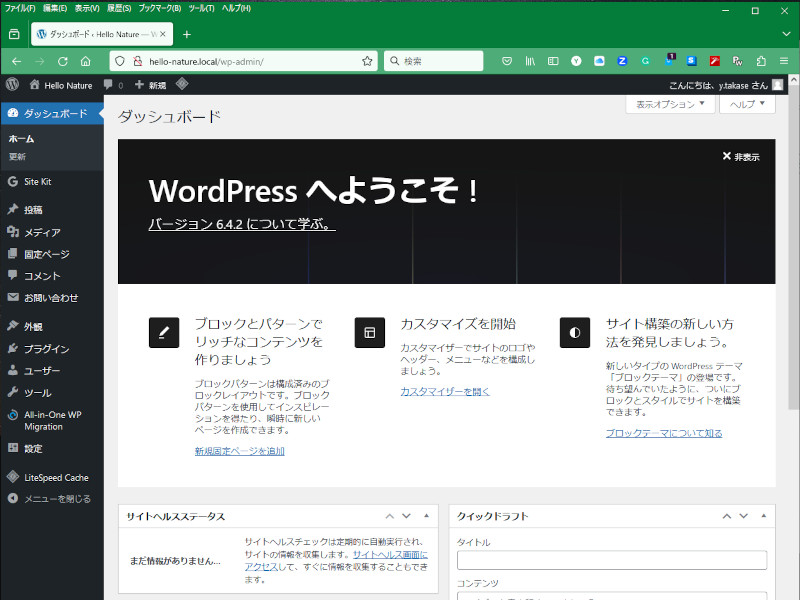Open the comments bubble in admin bar
The image size is (800, 600).
(113, 85)
